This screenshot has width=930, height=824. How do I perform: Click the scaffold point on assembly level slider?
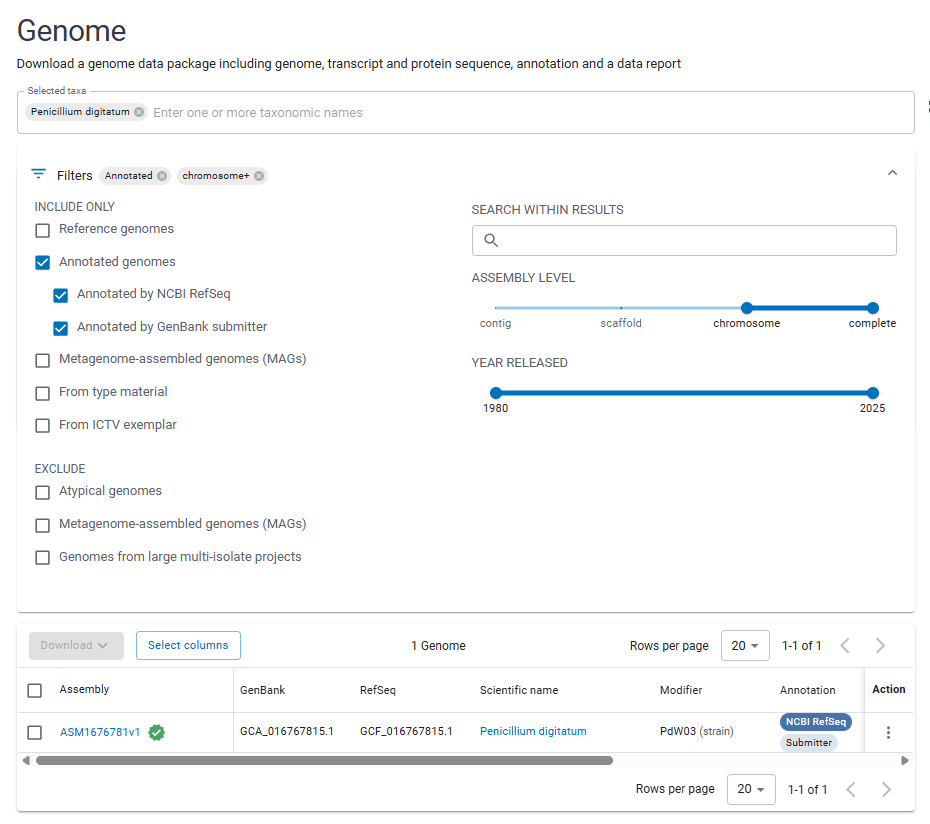621,308
